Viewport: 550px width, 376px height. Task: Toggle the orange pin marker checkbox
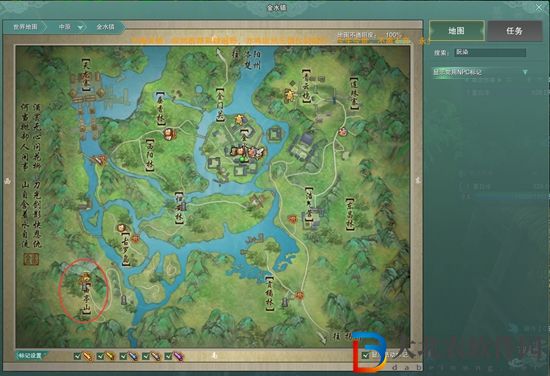tap(78, 356)
